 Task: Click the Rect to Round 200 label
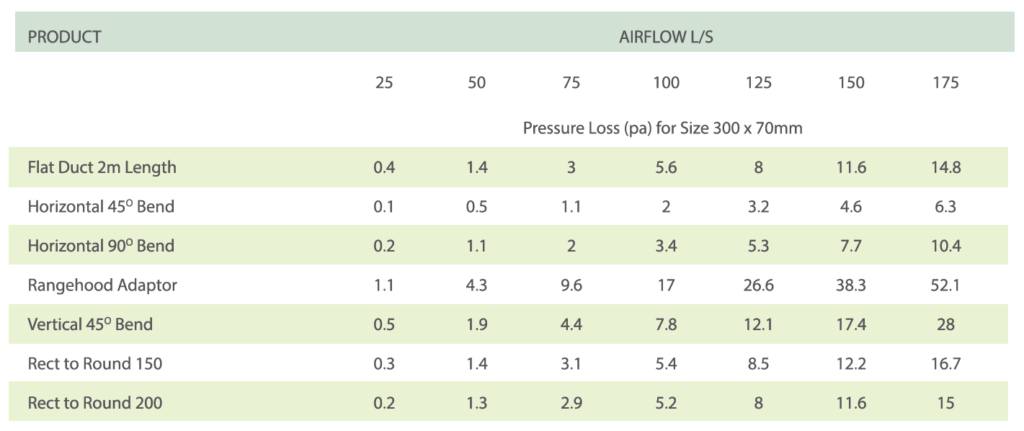pos(95,403)
